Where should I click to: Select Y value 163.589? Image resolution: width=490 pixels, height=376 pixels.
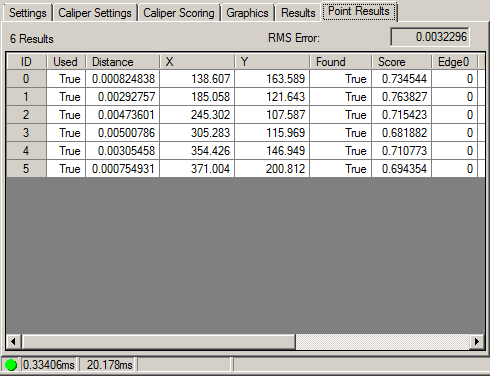point(272,79)
